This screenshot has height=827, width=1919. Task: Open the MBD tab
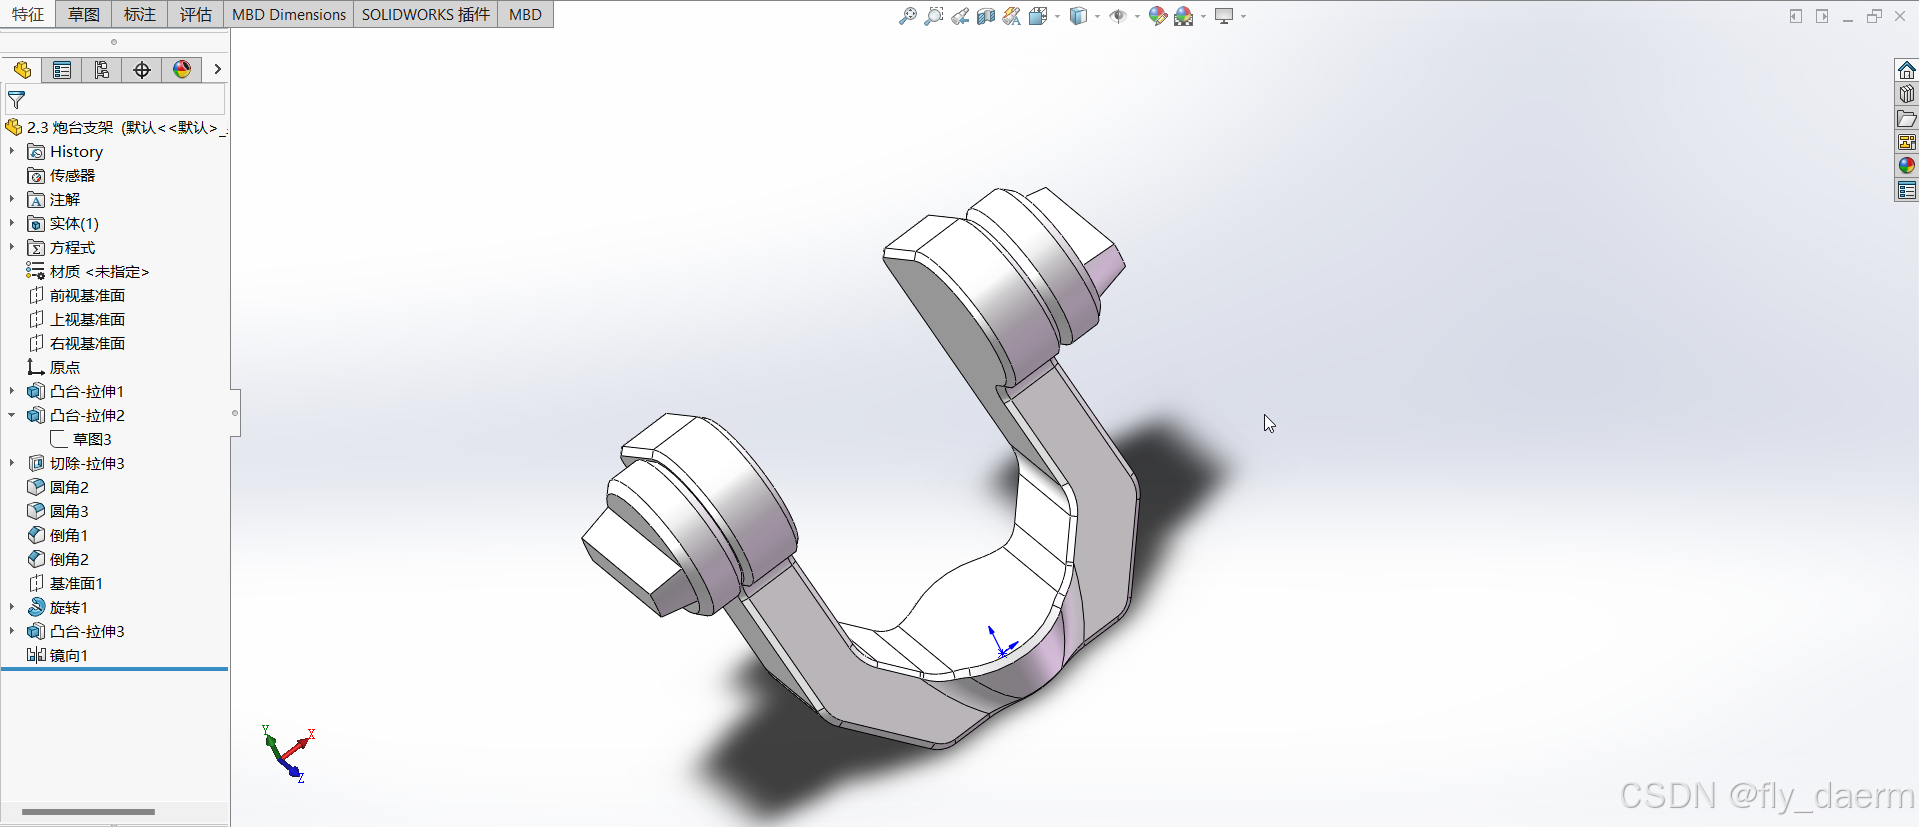525,14
